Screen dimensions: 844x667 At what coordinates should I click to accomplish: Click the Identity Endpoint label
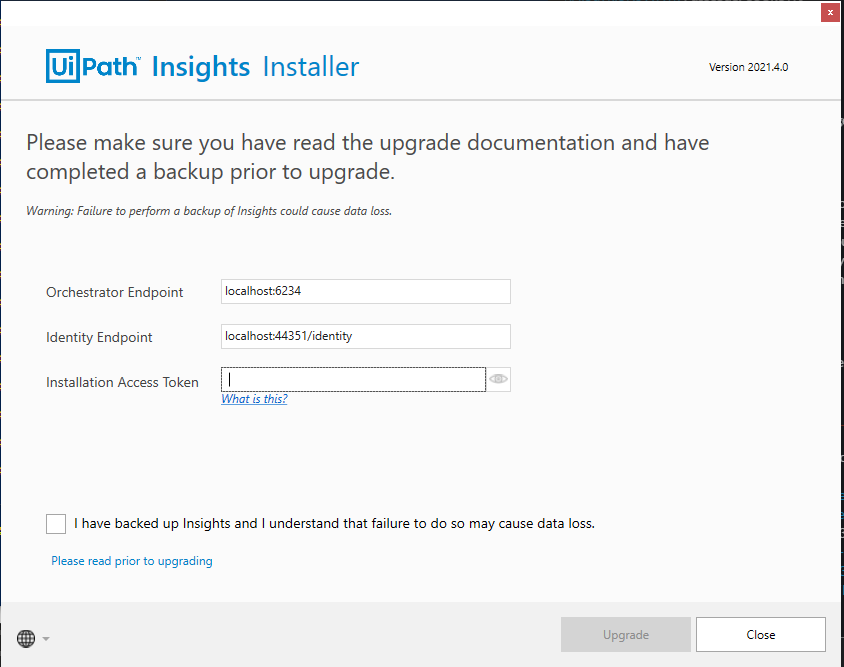tap(99, 338)
